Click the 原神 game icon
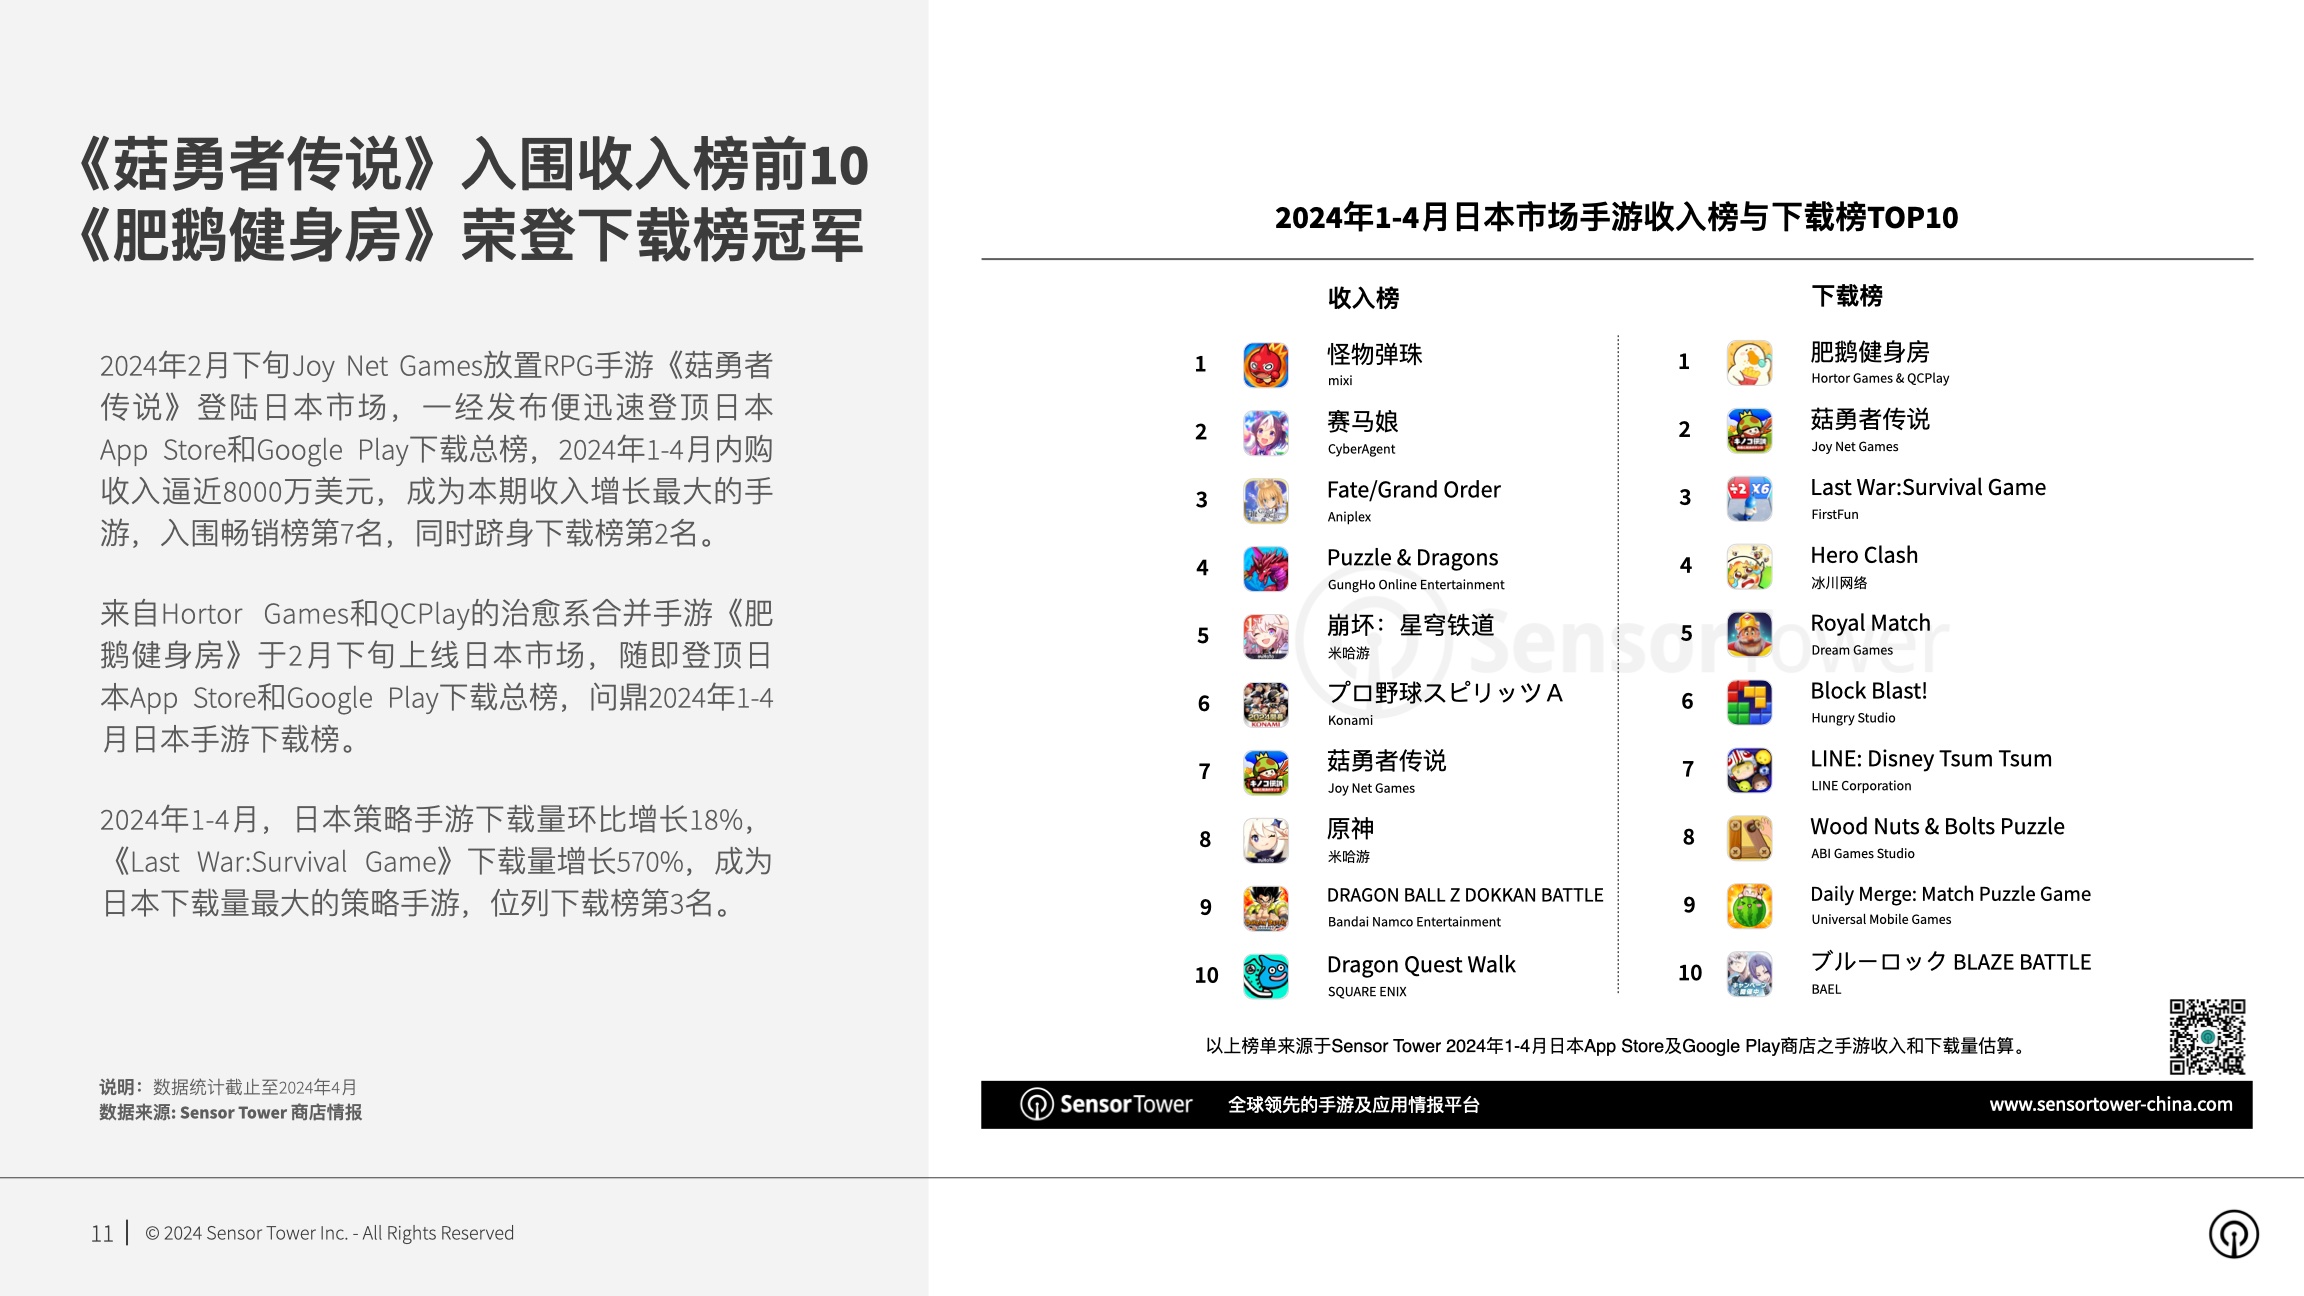Image resolution: width=2304 pixels, height=1296 pixels. pyautogui.click(x=1265, y=840)
